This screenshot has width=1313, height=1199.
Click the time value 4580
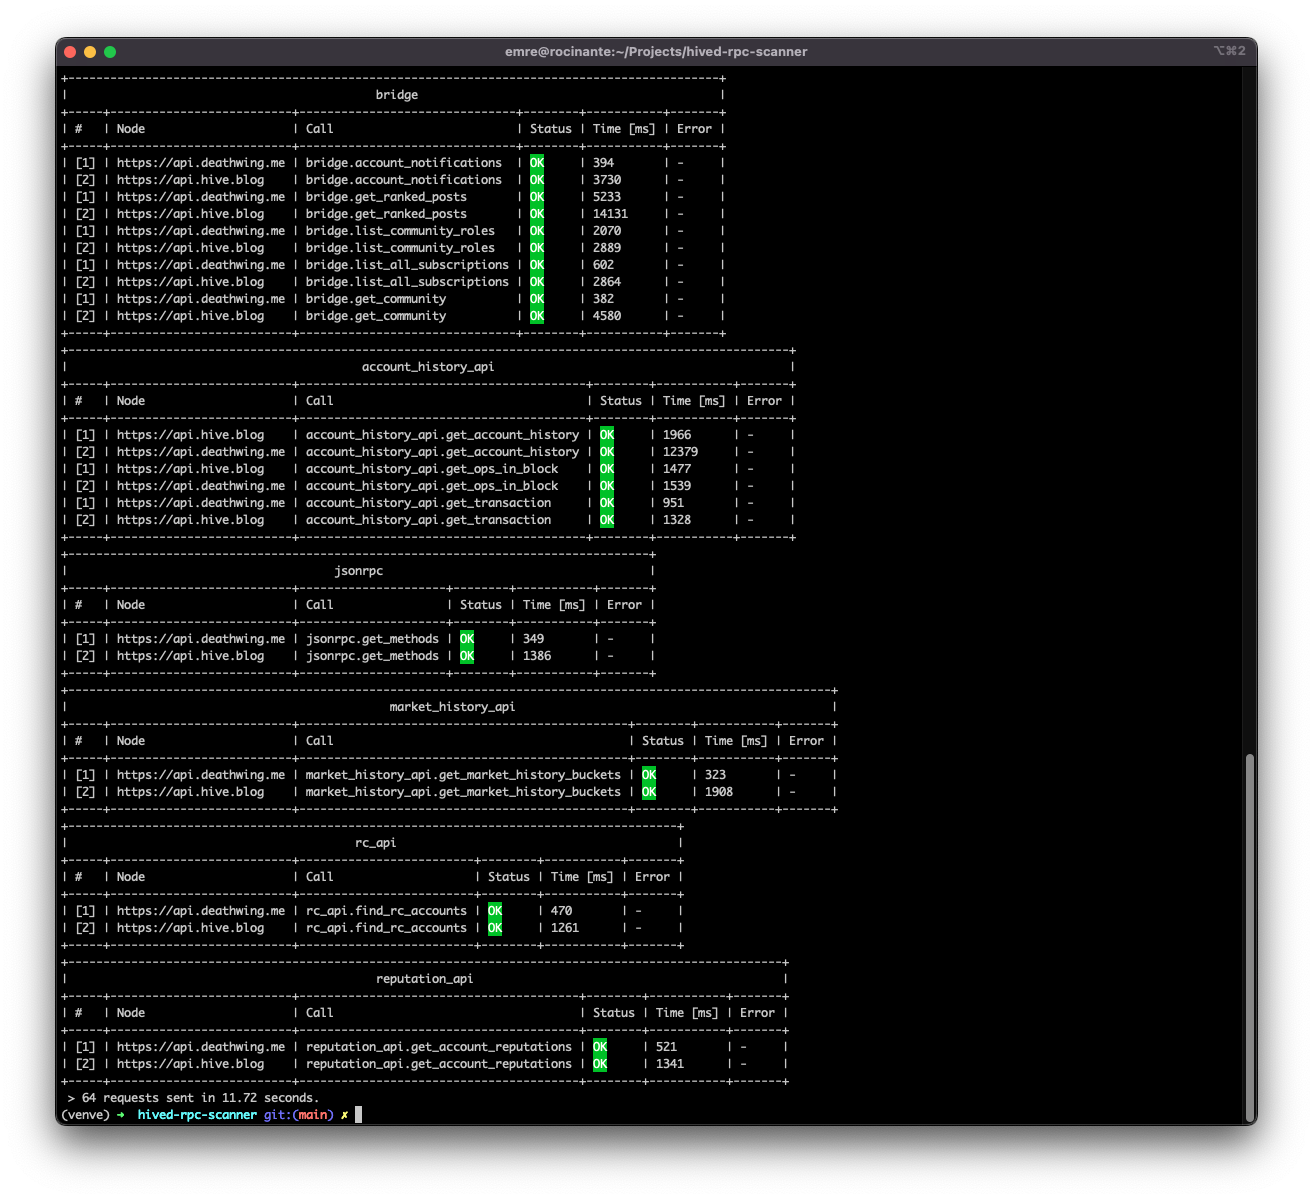point(607,316)
